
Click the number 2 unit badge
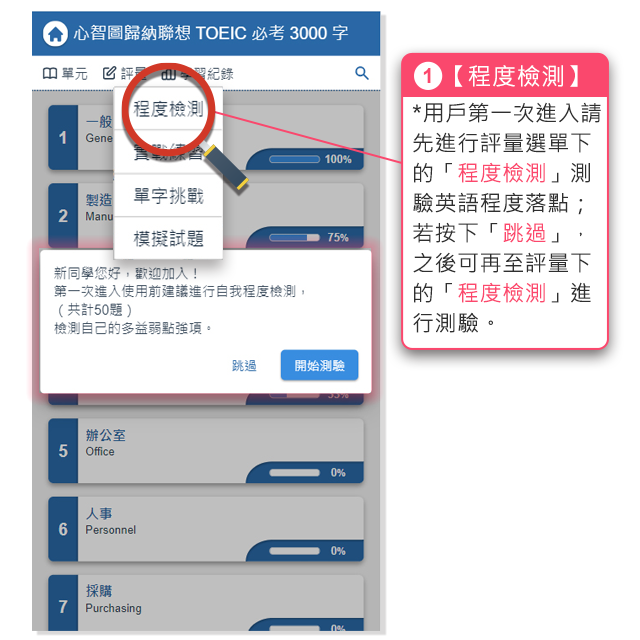point(63,216)
